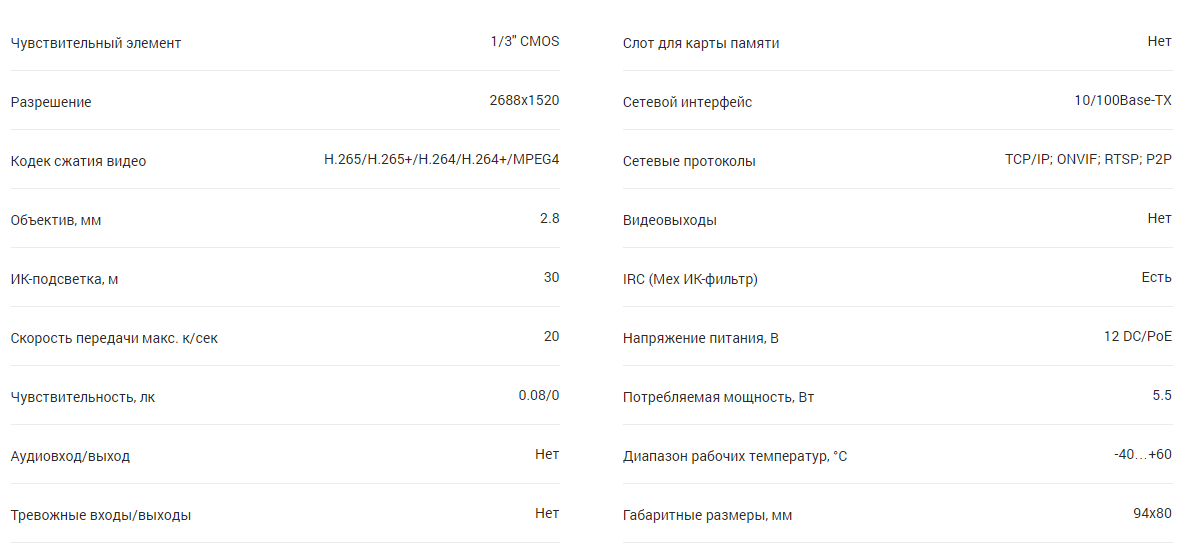The width and height of the screenshot is (1191, 551).
Task: Click the "Потребляемая мощность, Вт" label
Action: [x=718, y=397]
